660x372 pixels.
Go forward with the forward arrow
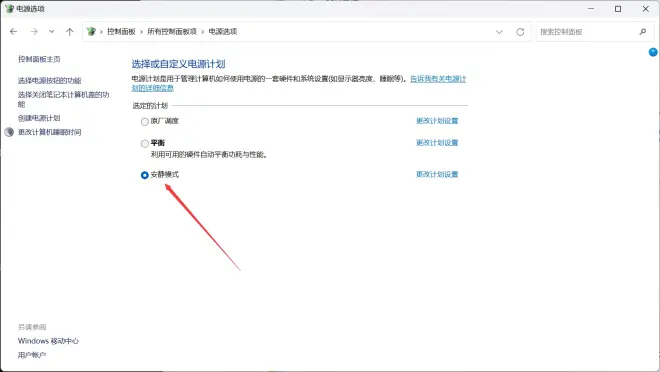click(34, 32)
